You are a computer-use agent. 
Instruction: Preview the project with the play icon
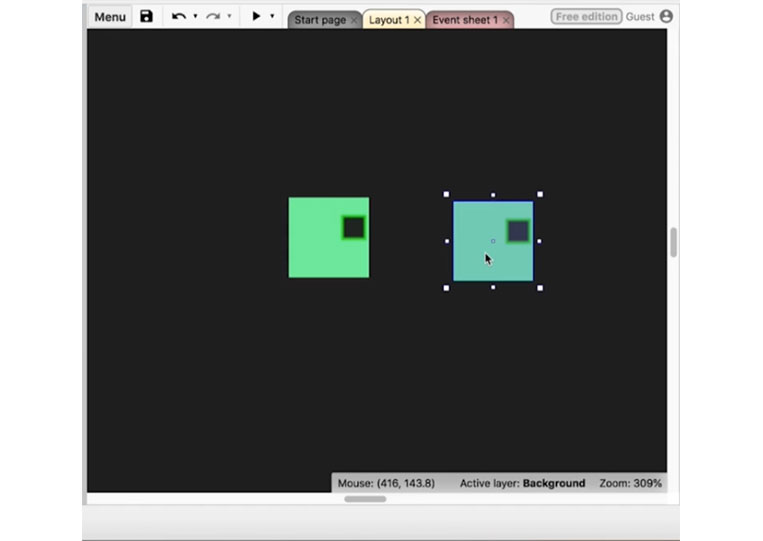tap(256, 16)
